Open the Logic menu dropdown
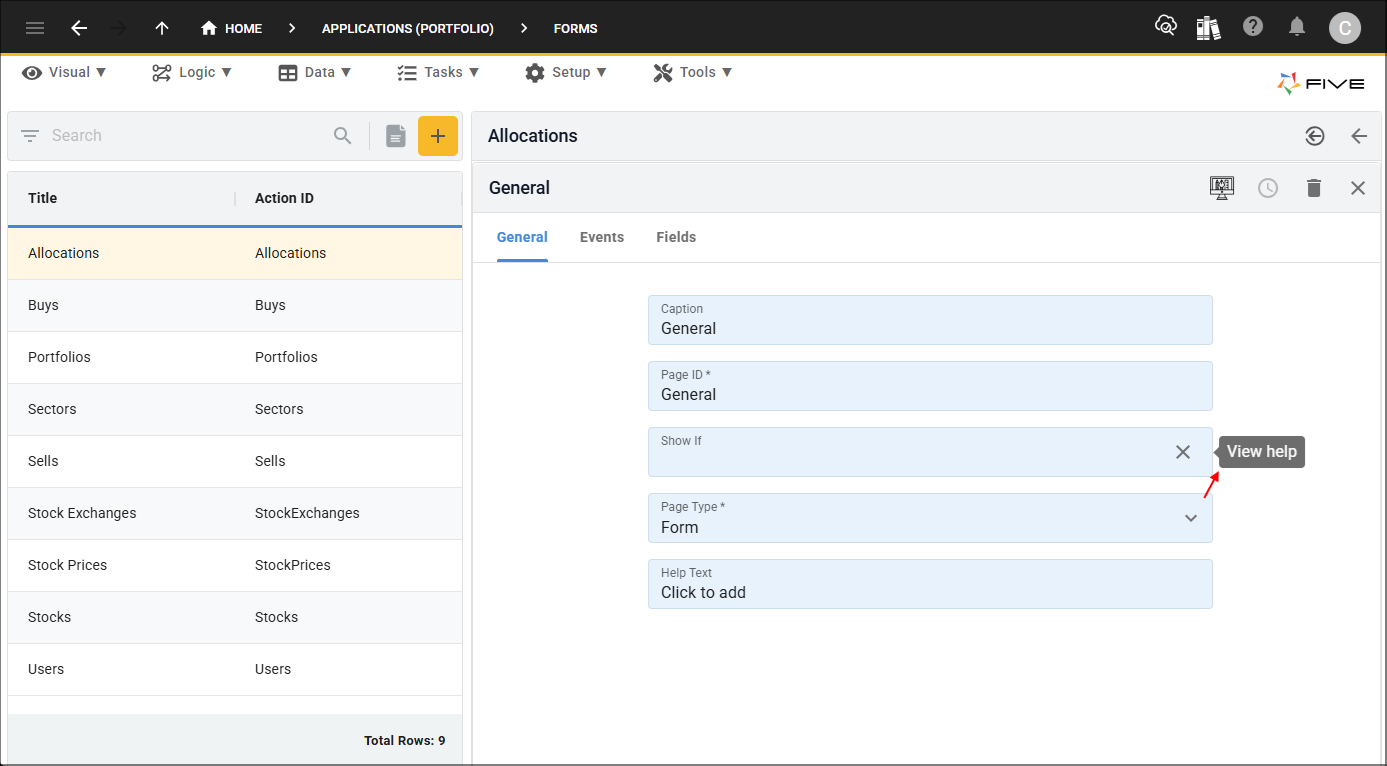 pos(192,72)
